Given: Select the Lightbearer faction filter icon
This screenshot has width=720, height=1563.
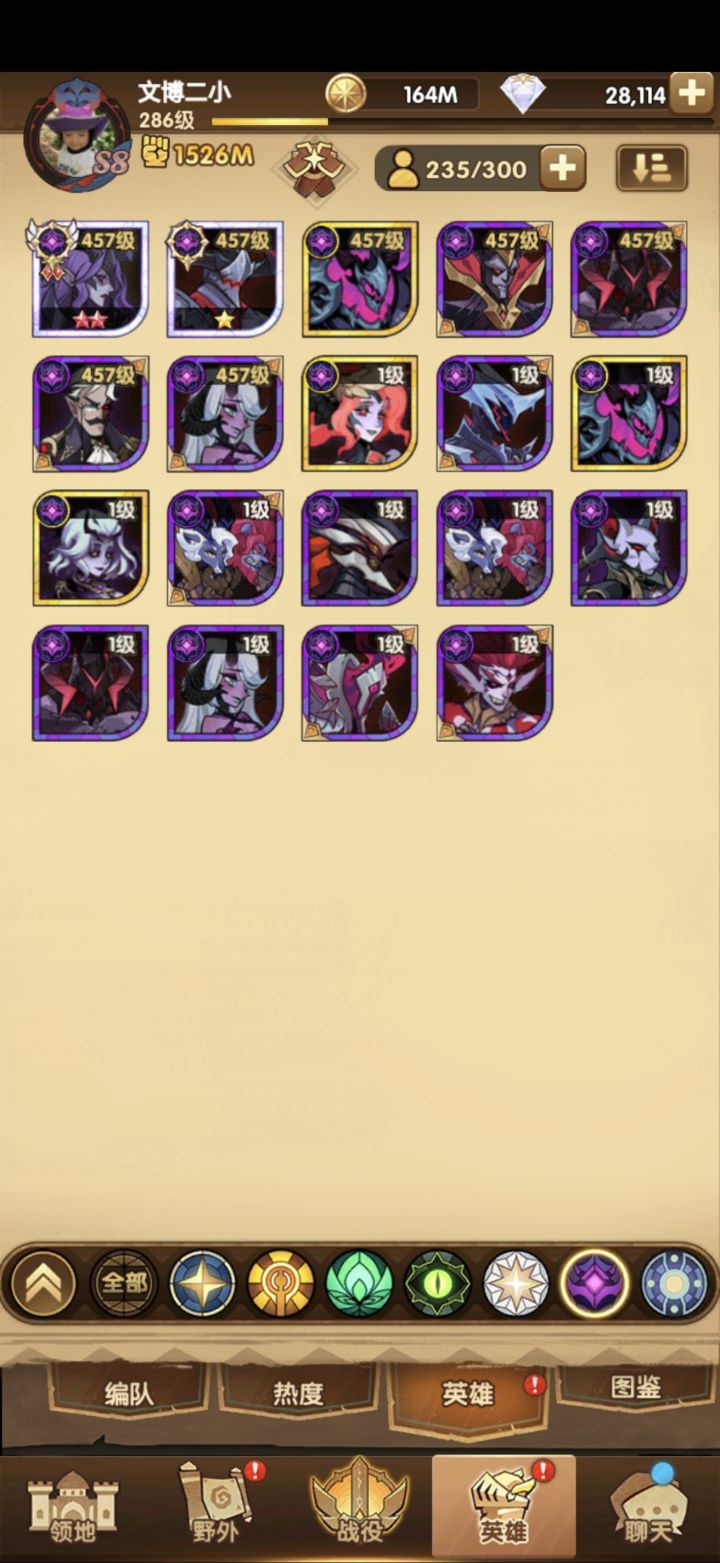Looking at the screenshot, I should (x=203, y=1283).
